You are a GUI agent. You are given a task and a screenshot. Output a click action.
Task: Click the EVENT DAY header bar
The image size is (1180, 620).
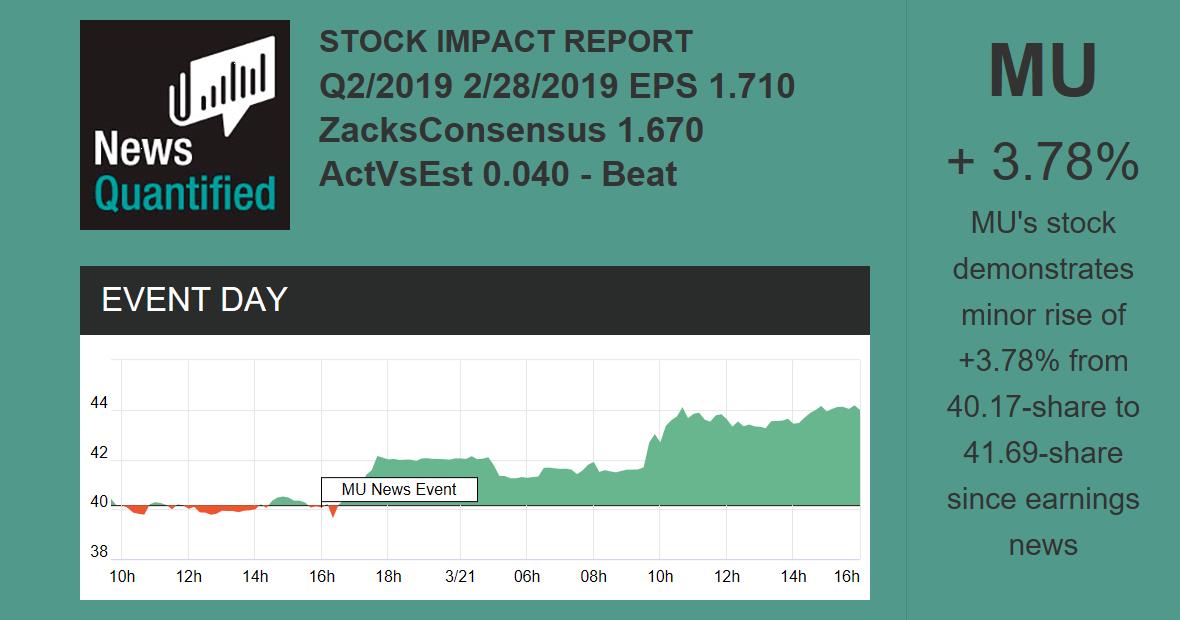pyautogui.click(x=475, y=300)
